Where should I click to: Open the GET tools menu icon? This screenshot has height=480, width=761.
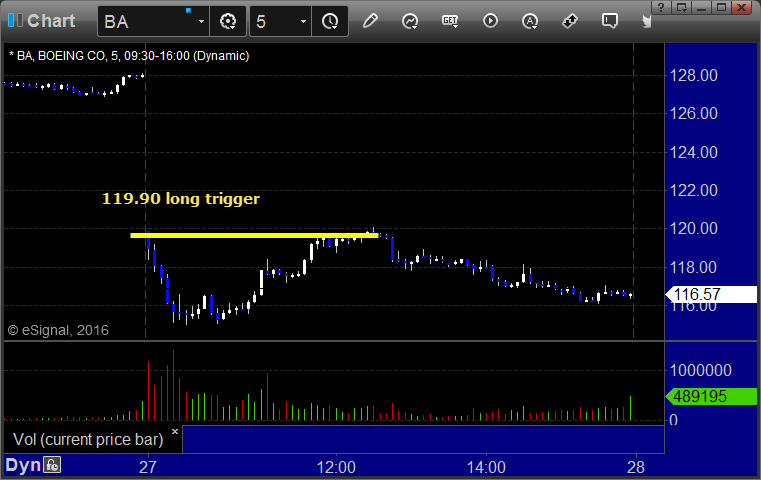pos(450,21)
